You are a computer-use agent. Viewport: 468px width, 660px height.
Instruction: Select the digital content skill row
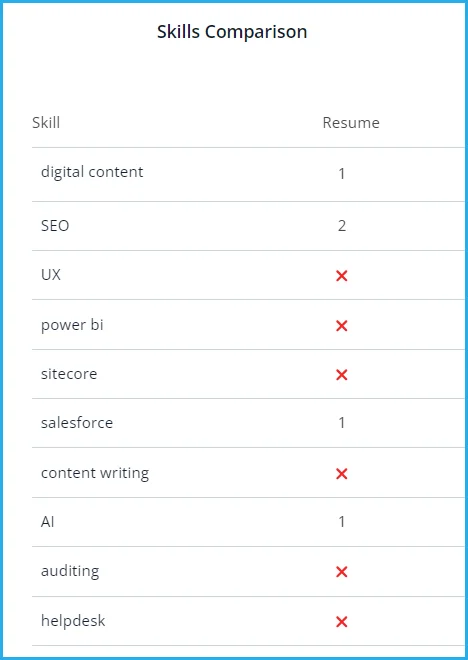(x=248, y=174)
